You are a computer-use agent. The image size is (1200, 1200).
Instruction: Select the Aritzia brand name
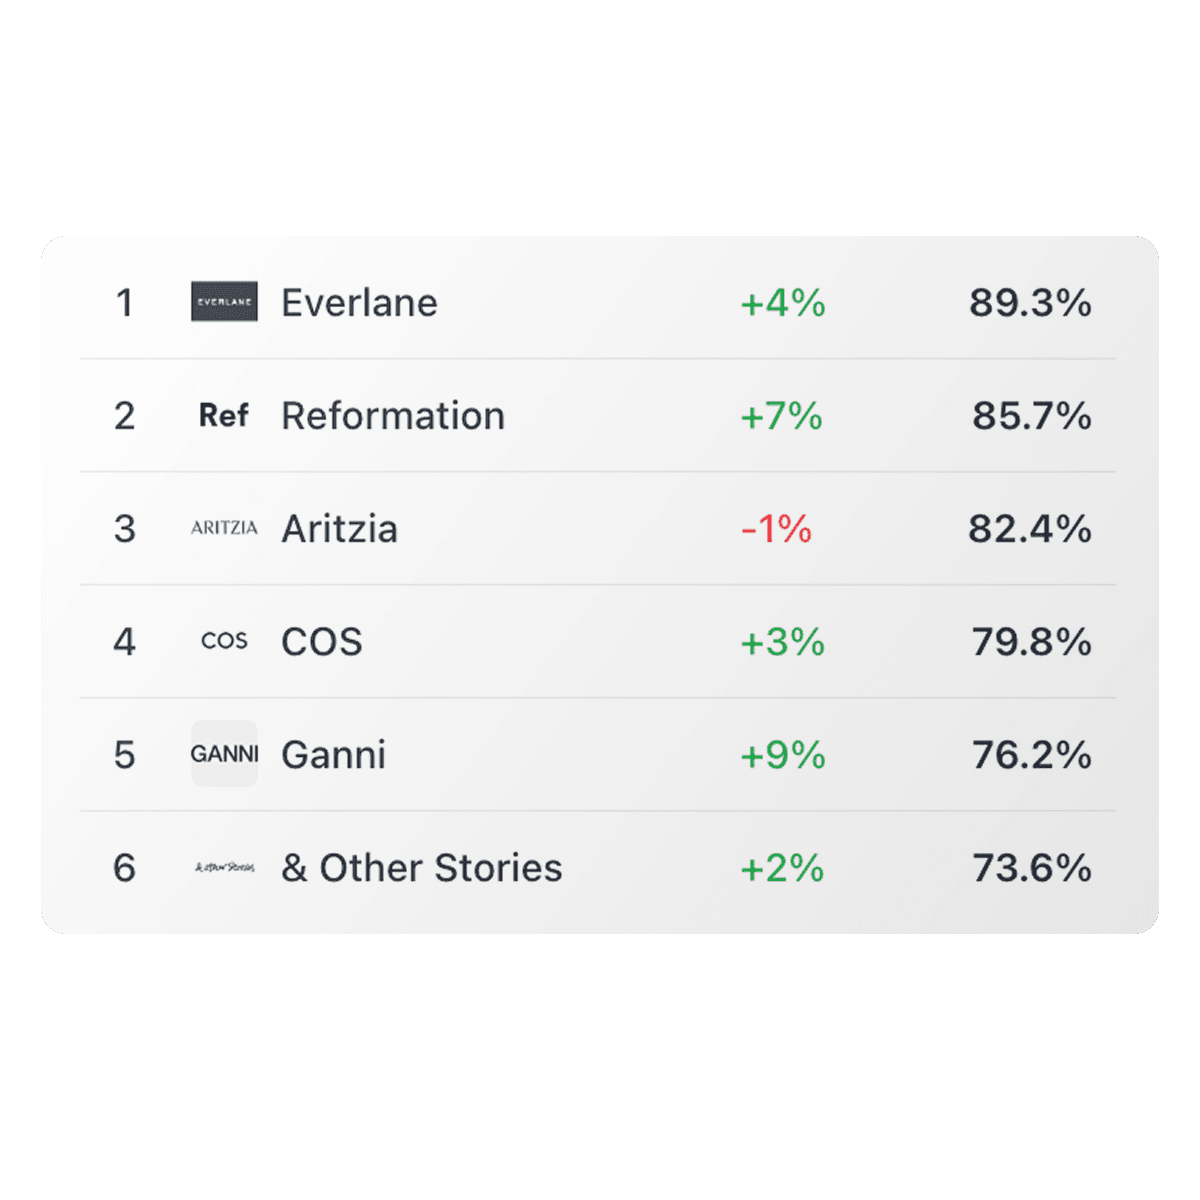[x=340, y=529]
